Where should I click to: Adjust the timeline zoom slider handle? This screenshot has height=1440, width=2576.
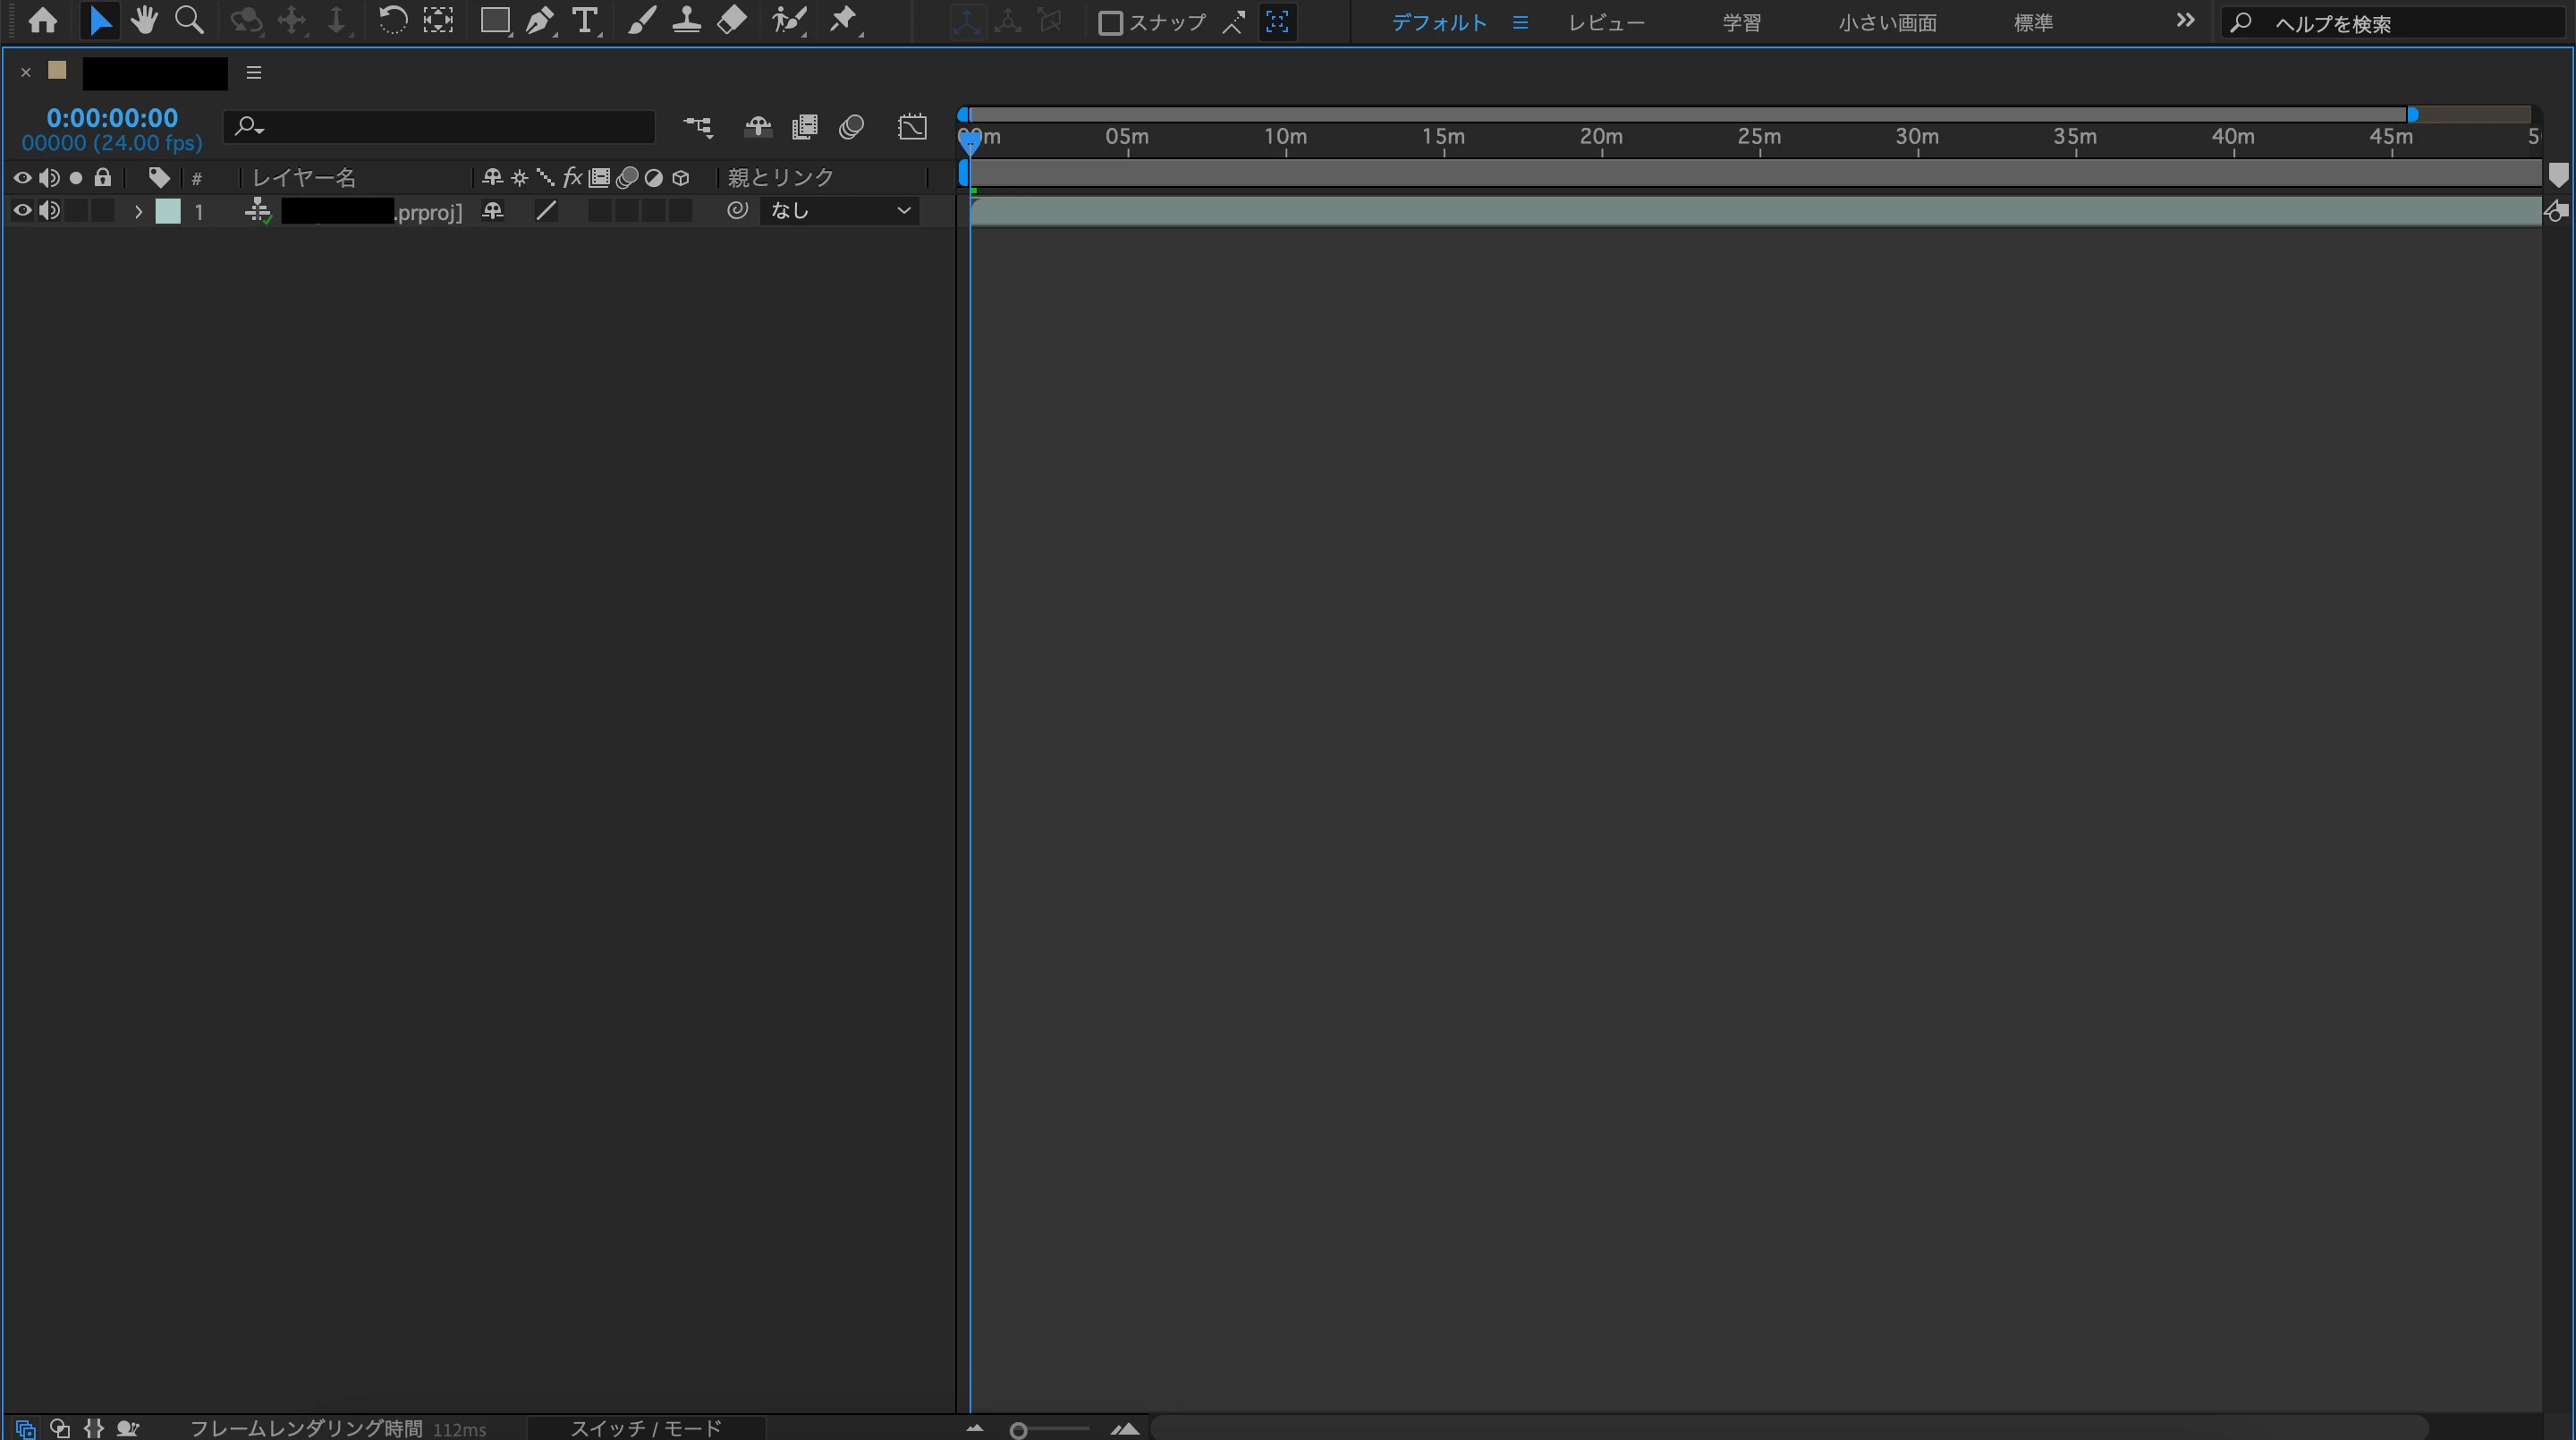(x=1018, y=1431)
